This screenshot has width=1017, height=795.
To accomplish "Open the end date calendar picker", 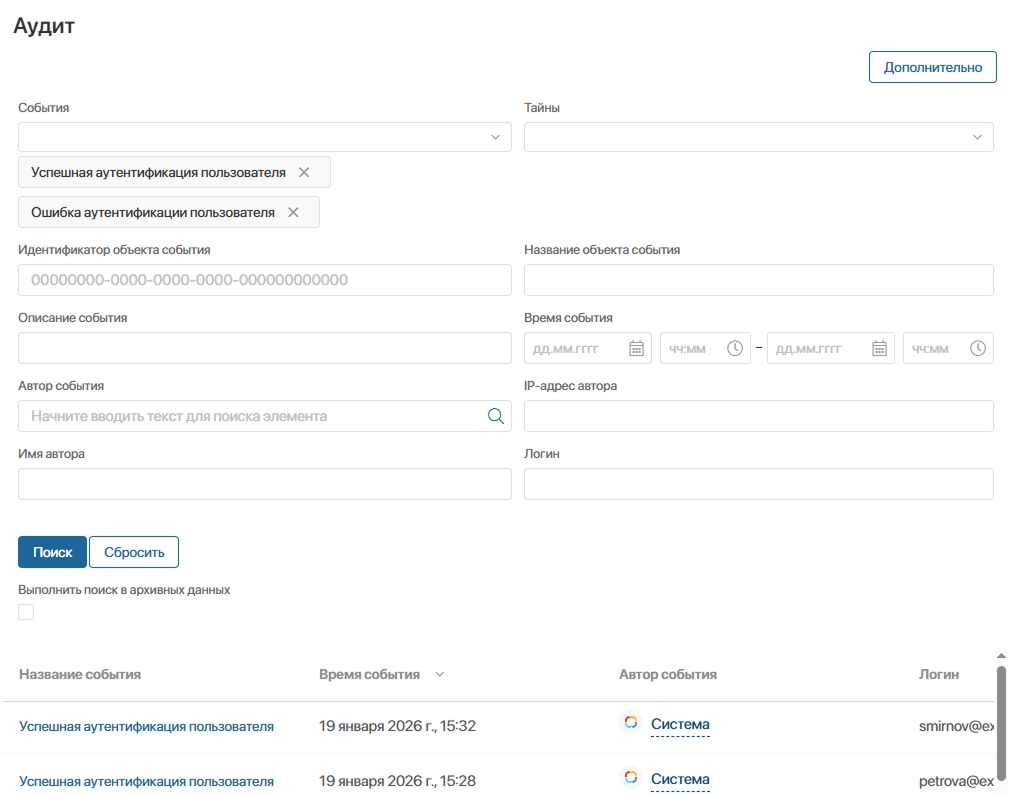I will [879, 348].
